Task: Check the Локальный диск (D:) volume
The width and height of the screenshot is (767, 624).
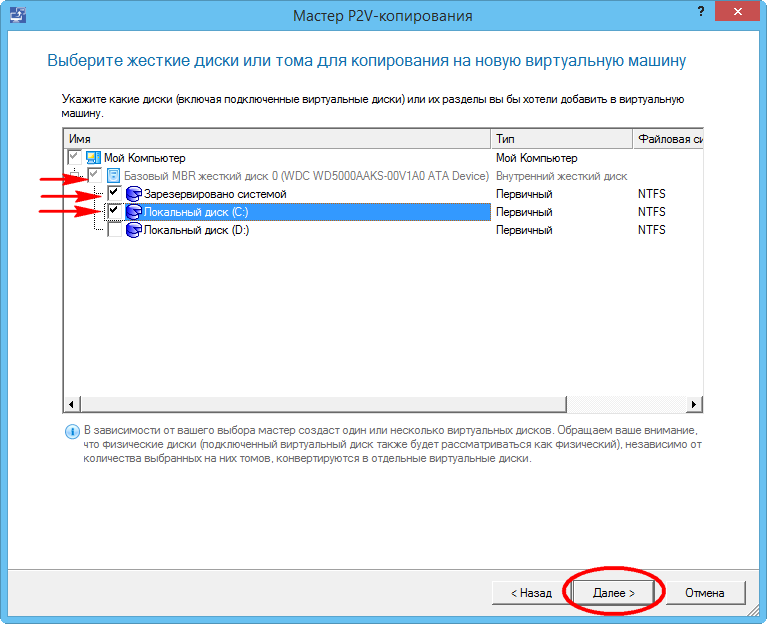Action: (114, 229)
